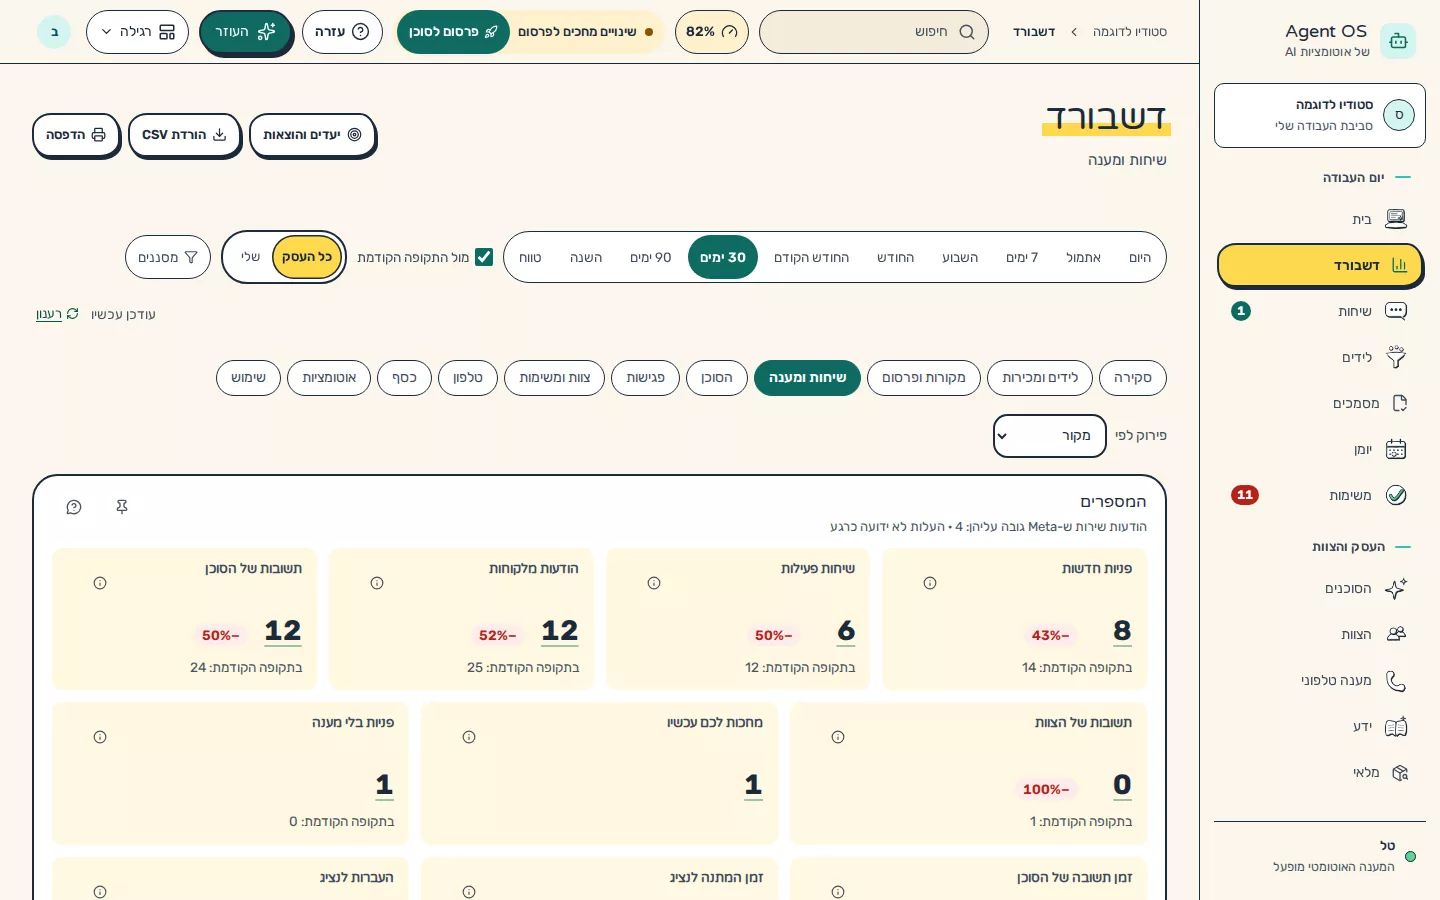Click רענון refresh link
The height and width of the screenshot is (900, 1440).
pos(57,314)
